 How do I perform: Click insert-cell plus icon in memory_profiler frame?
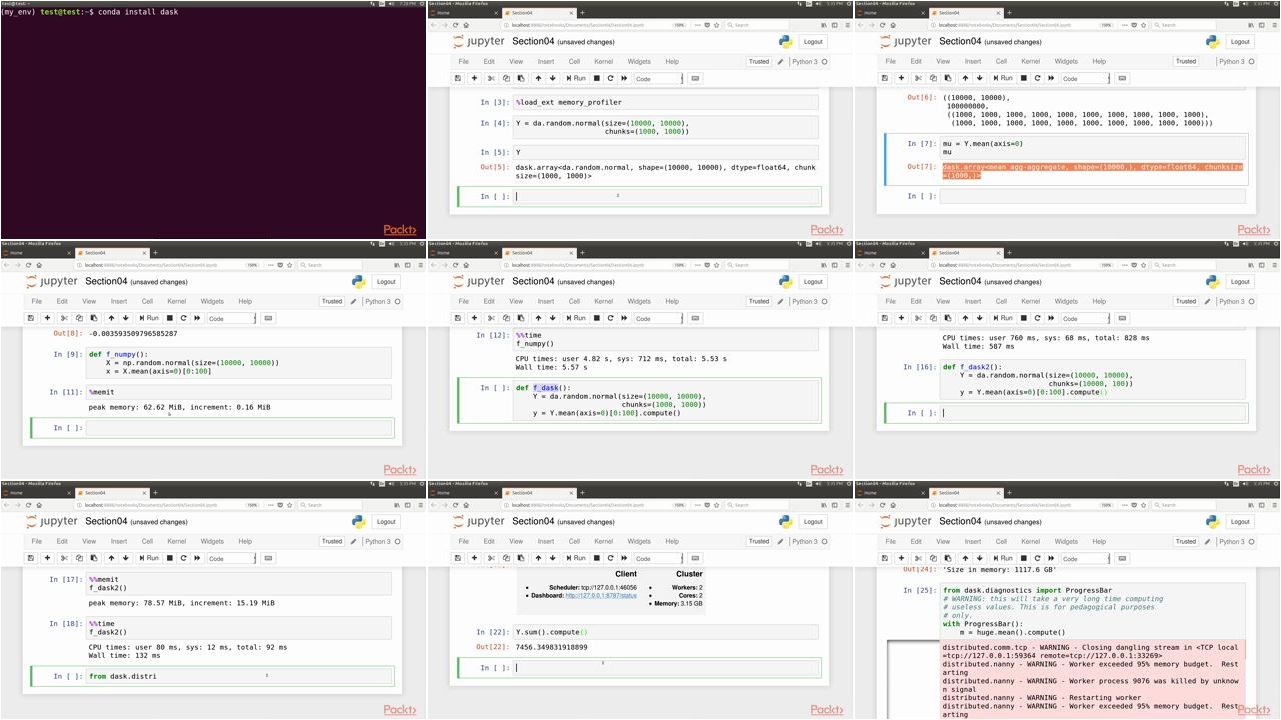(474, 78)
